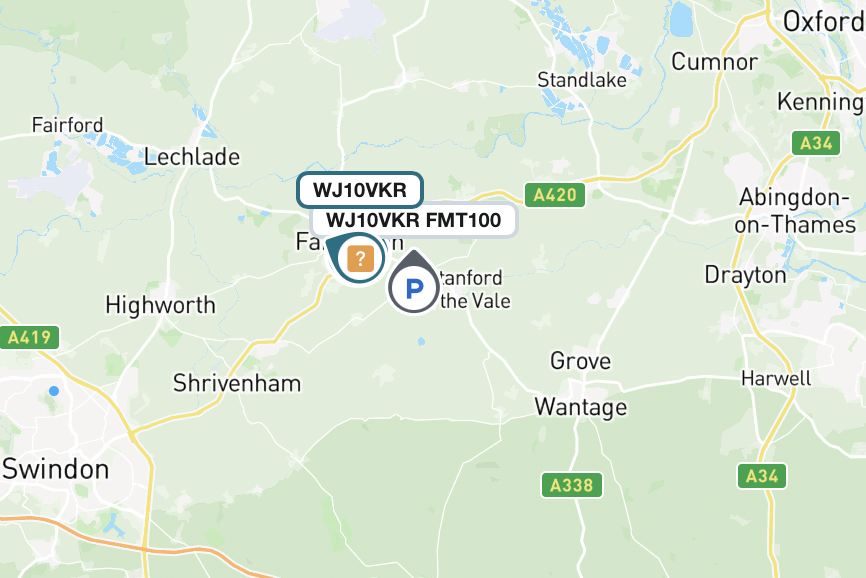Click the A420 road sign badge

click(555, 195)
